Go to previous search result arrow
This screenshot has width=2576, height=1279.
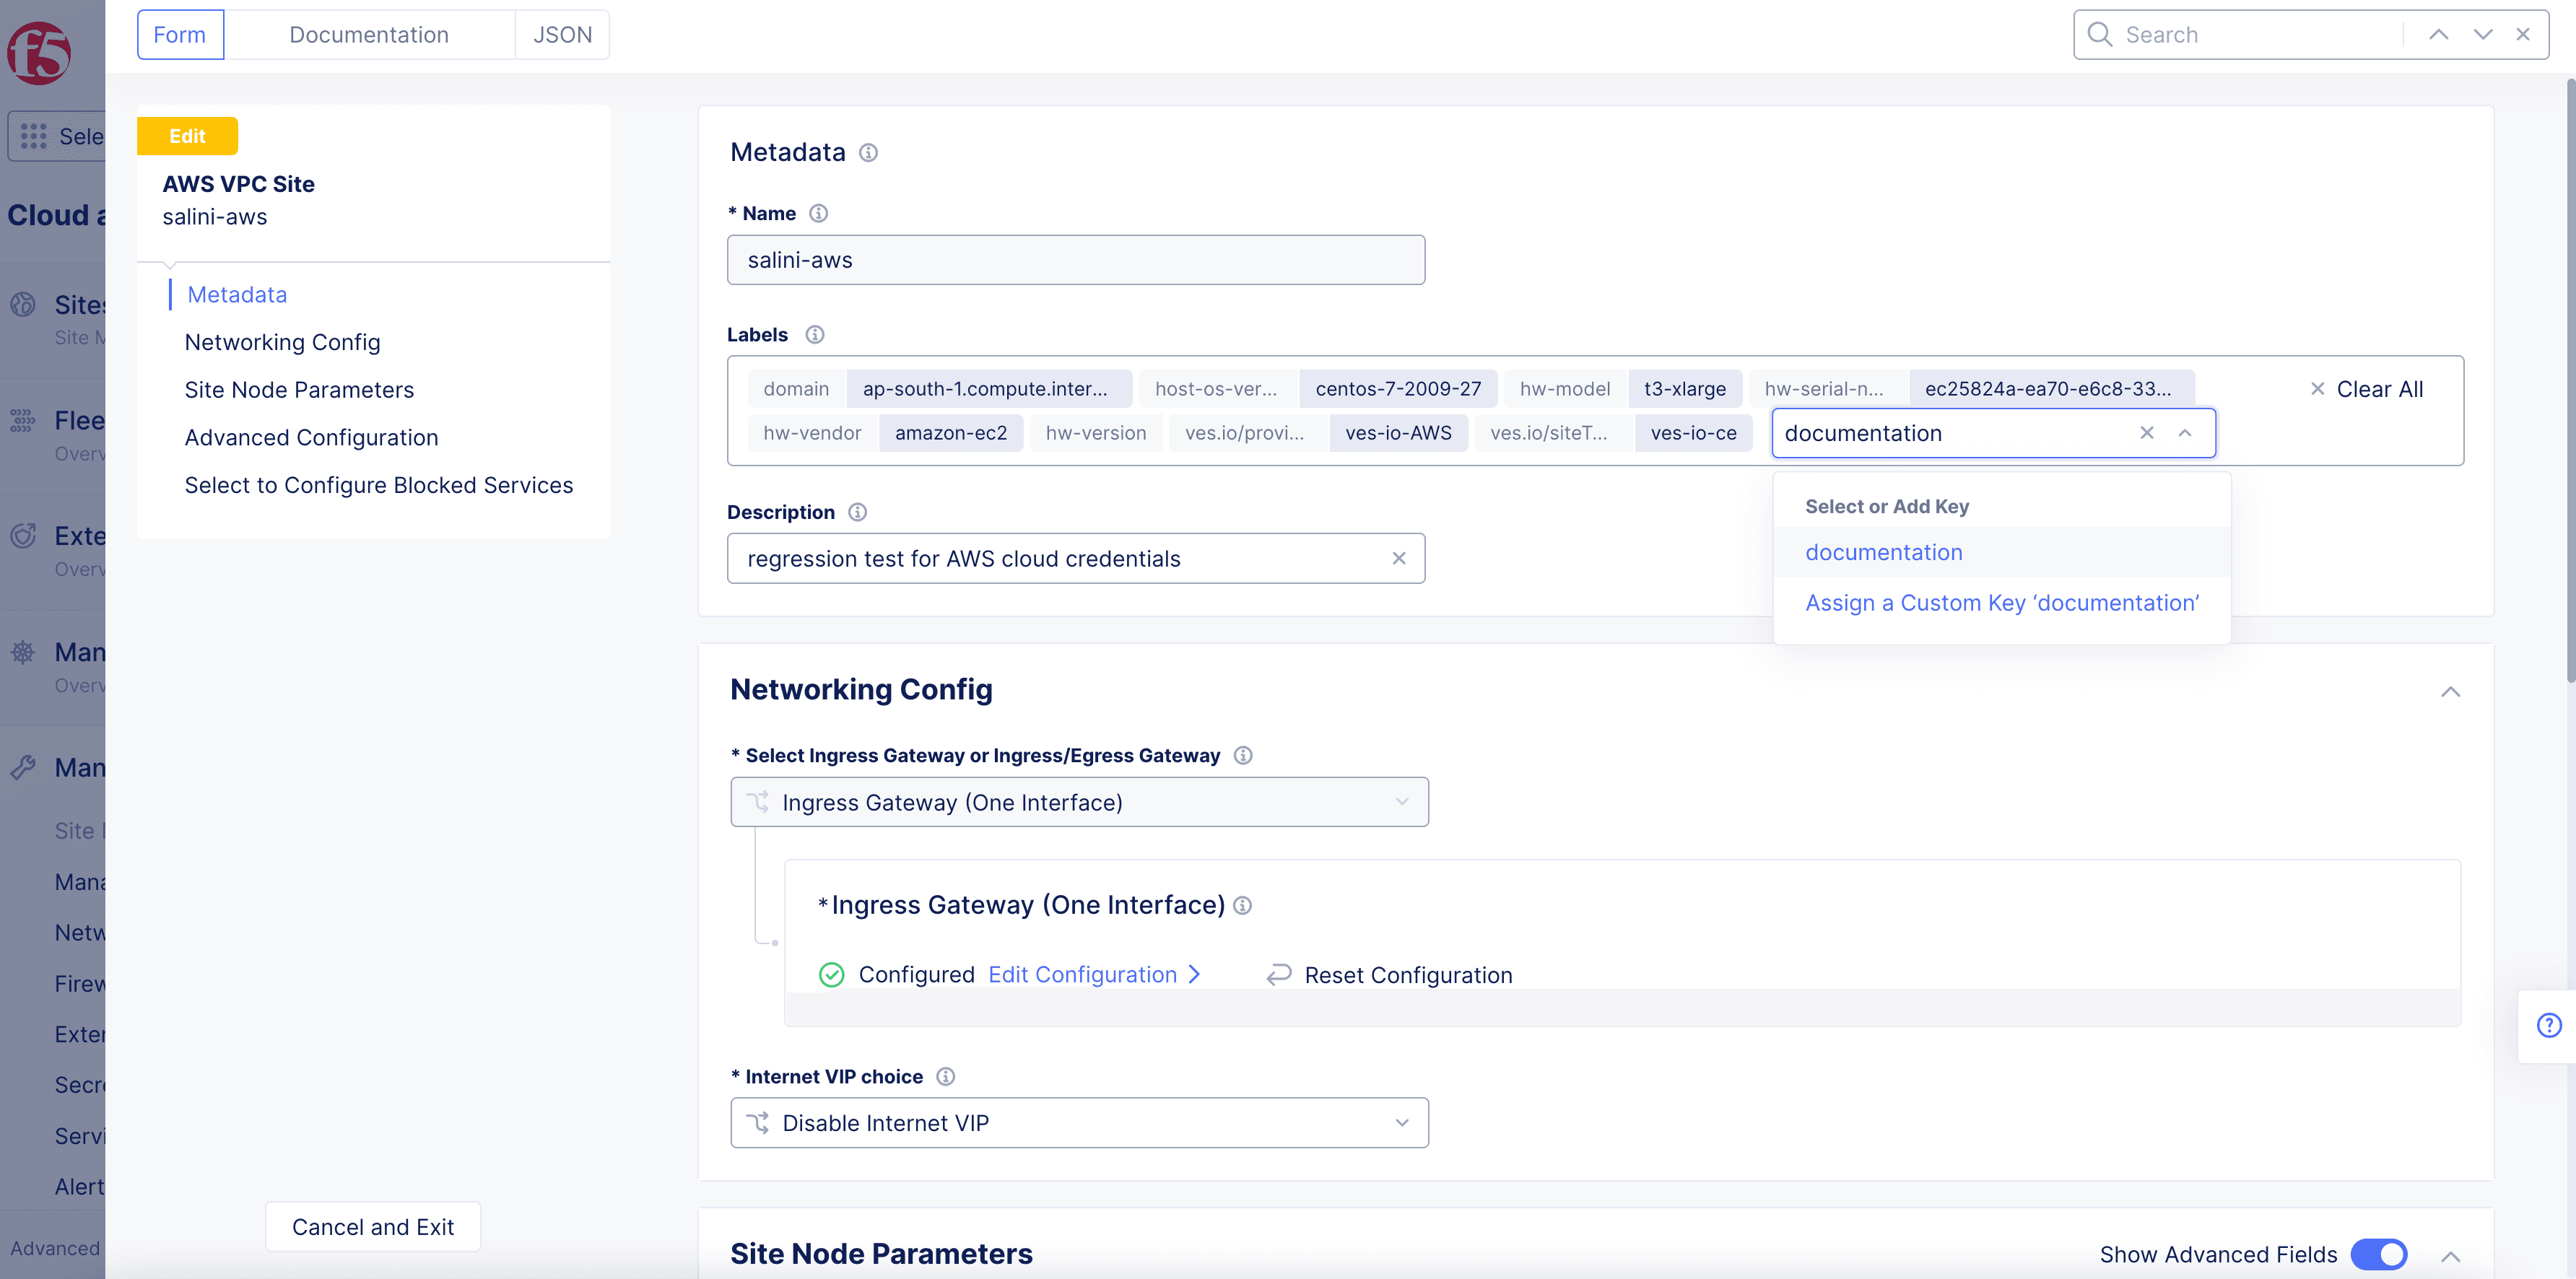pos(2438,35)
